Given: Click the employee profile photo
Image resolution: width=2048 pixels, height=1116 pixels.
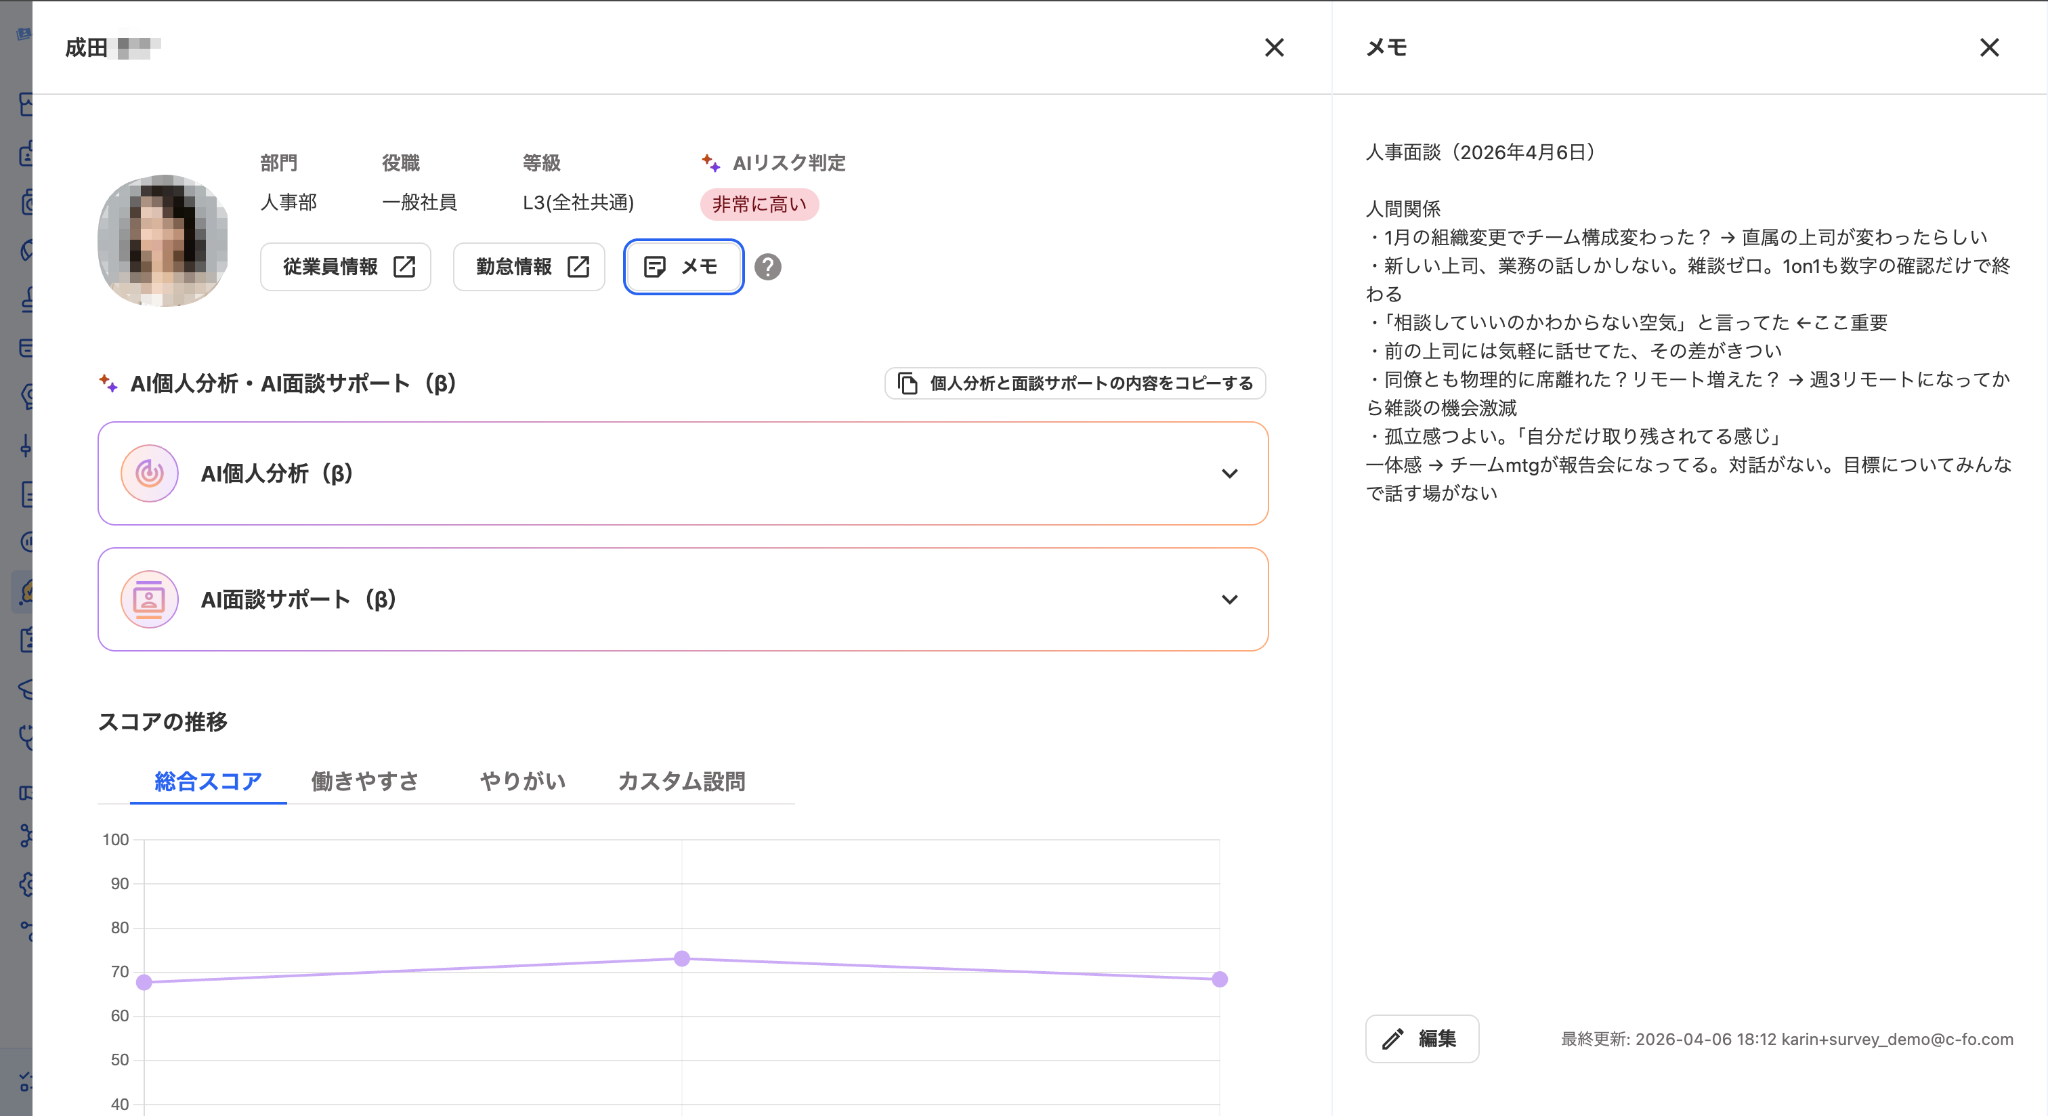Looking at the screenshot, I should pos(163,241).
